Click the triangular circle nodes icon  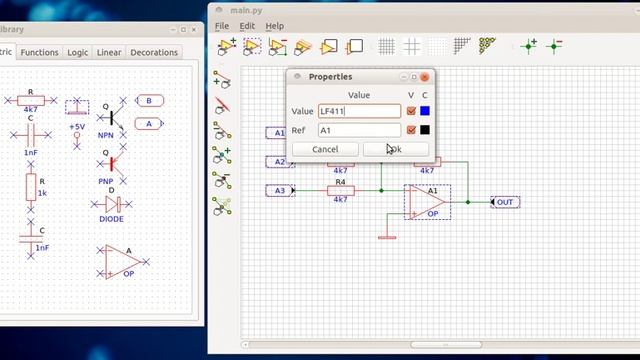coord(487,46)
